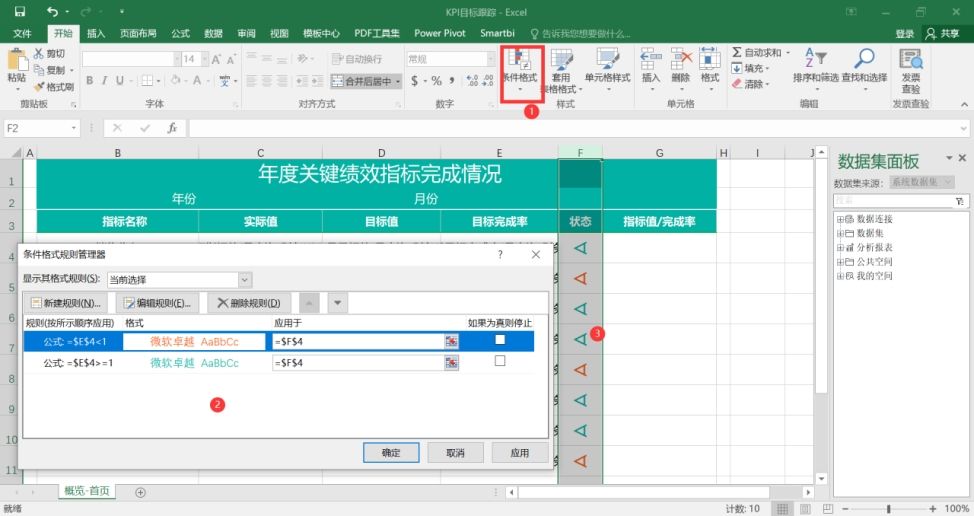Expand 公共空间 tree node
The image size is (974, 516).
(x=840, y=261)
